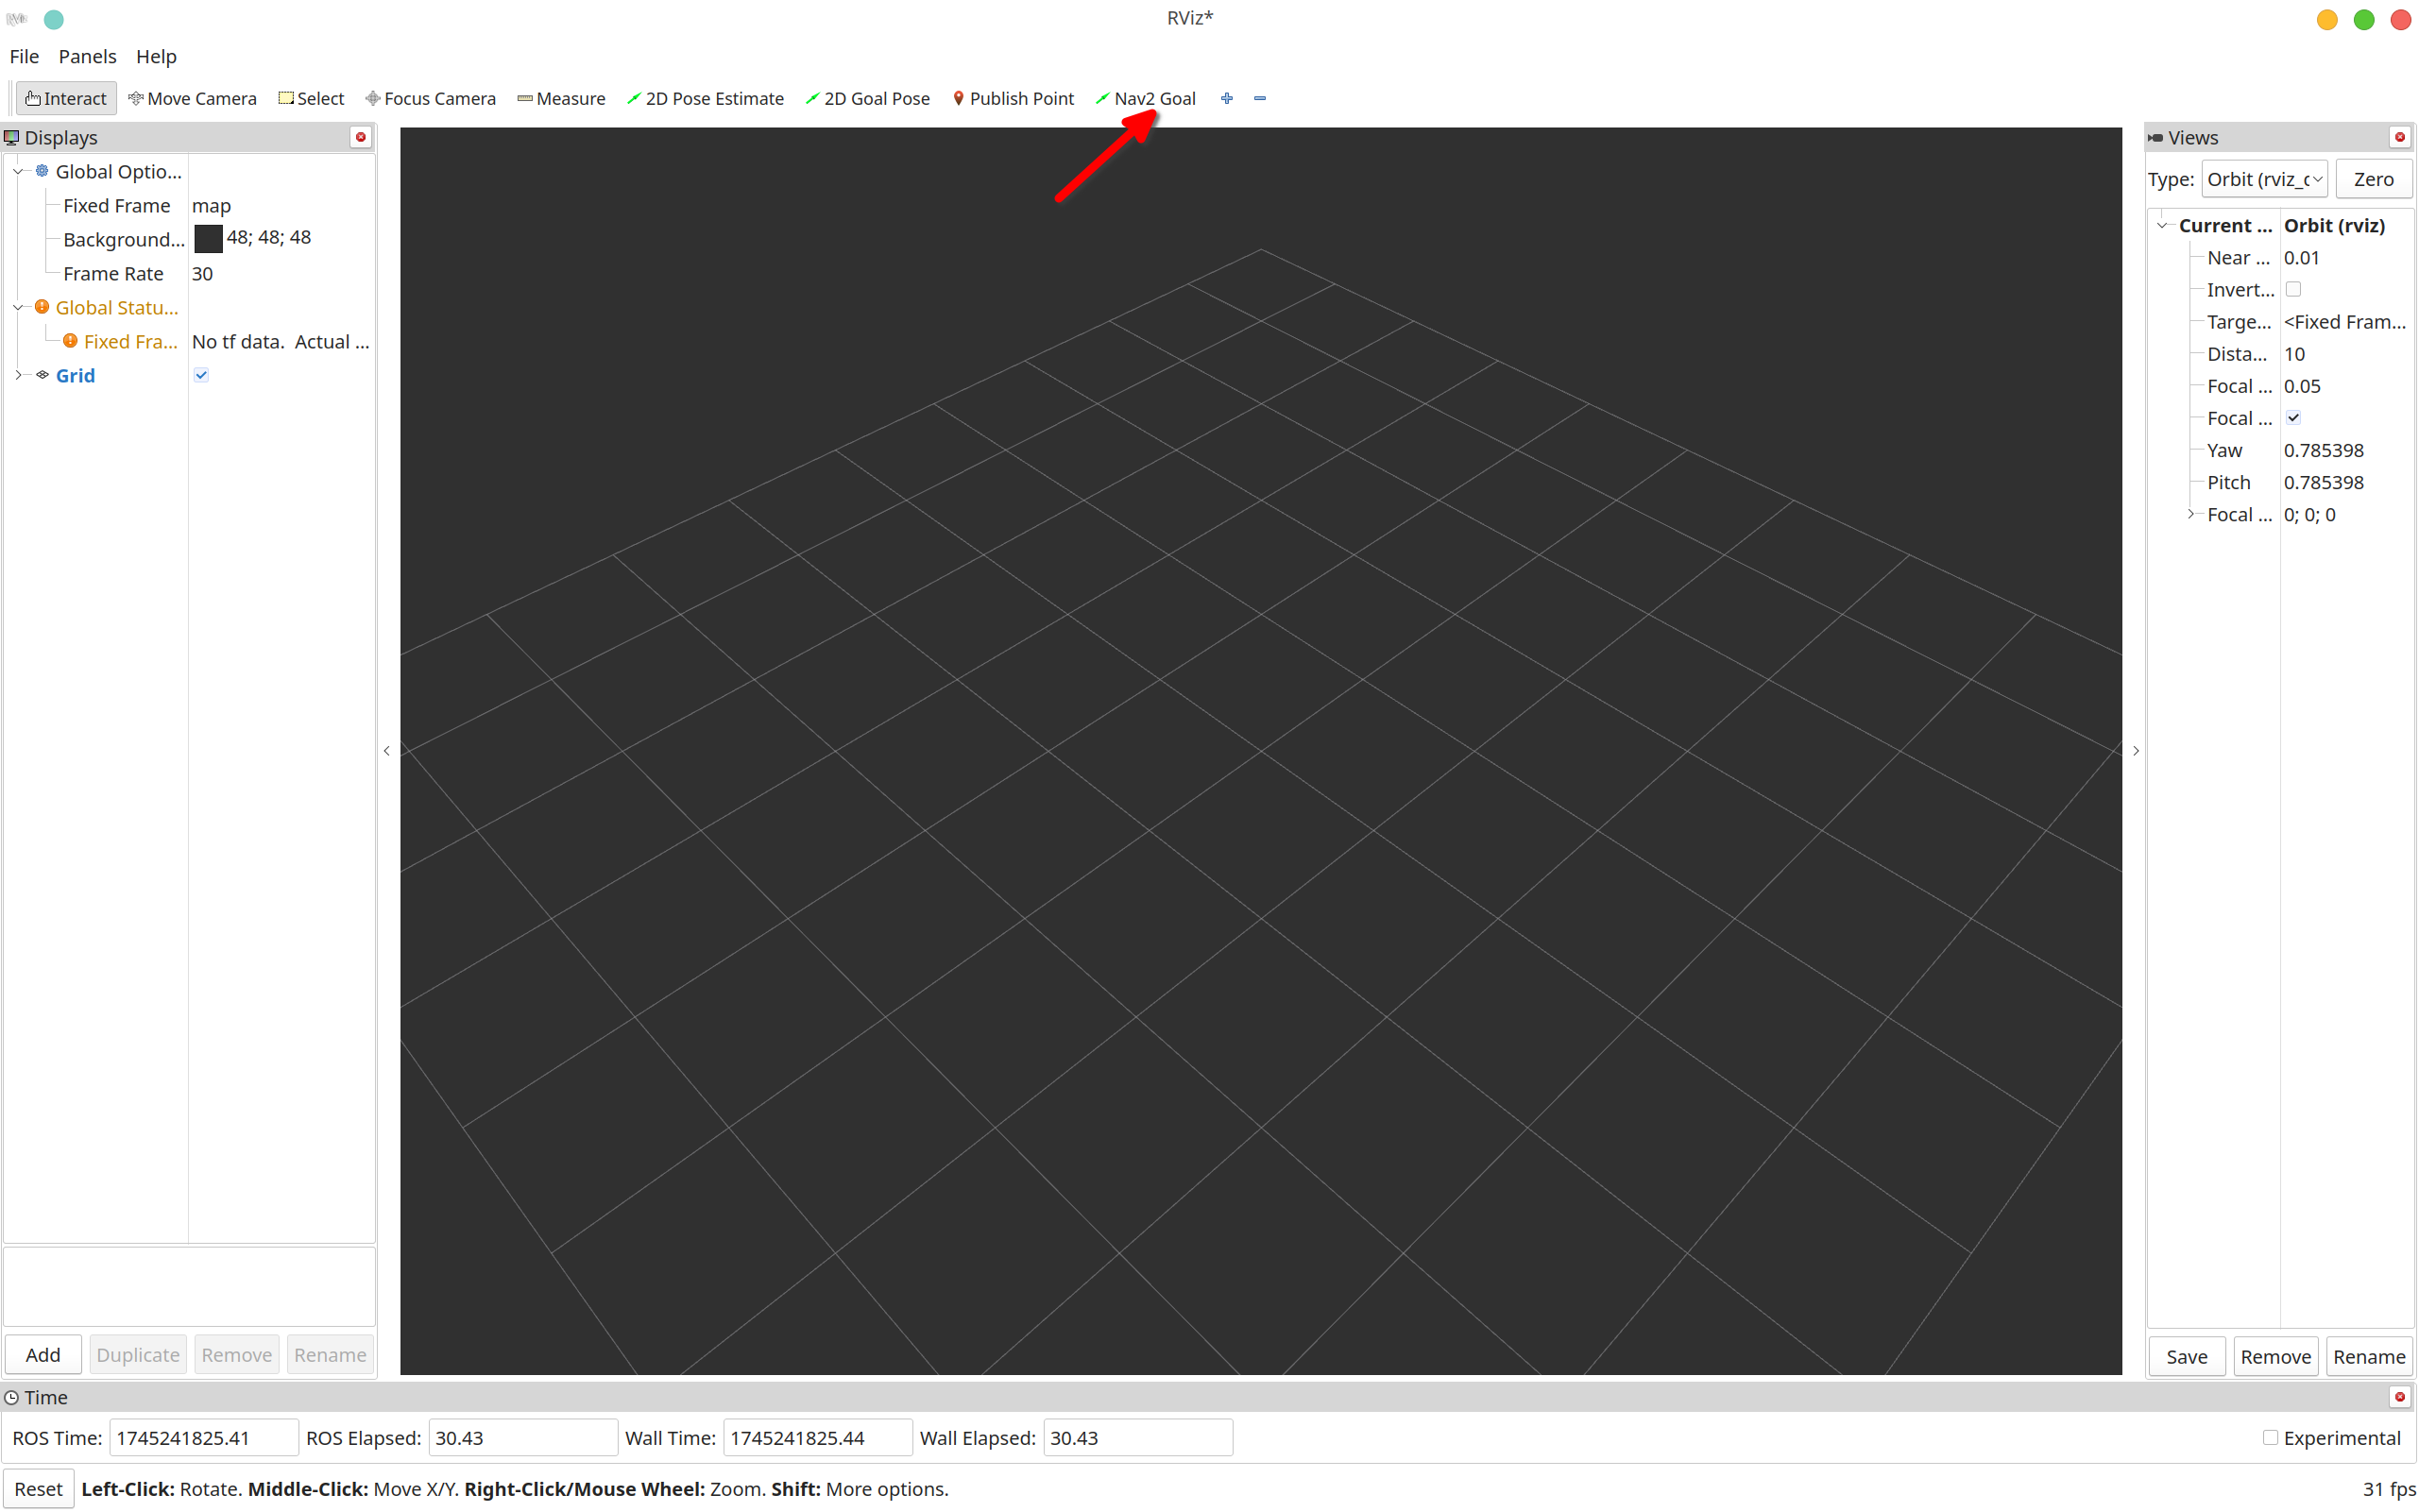The height and width of the screenshot is (1512, 2419).
Task: Expand the Grid display node
Action: click(18, 375)
